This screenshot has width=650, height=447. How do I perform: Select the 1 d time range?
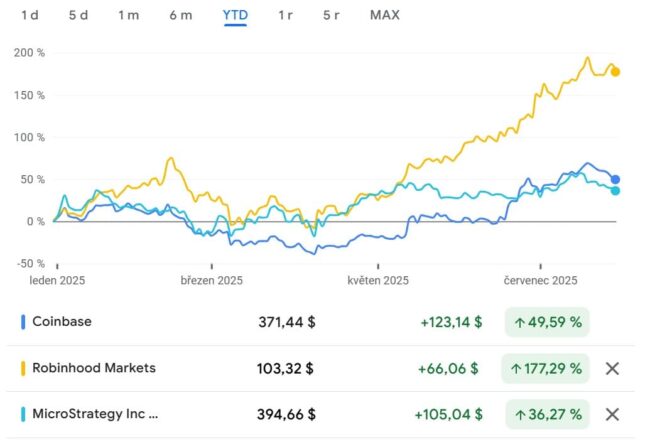tap(30, 15)
